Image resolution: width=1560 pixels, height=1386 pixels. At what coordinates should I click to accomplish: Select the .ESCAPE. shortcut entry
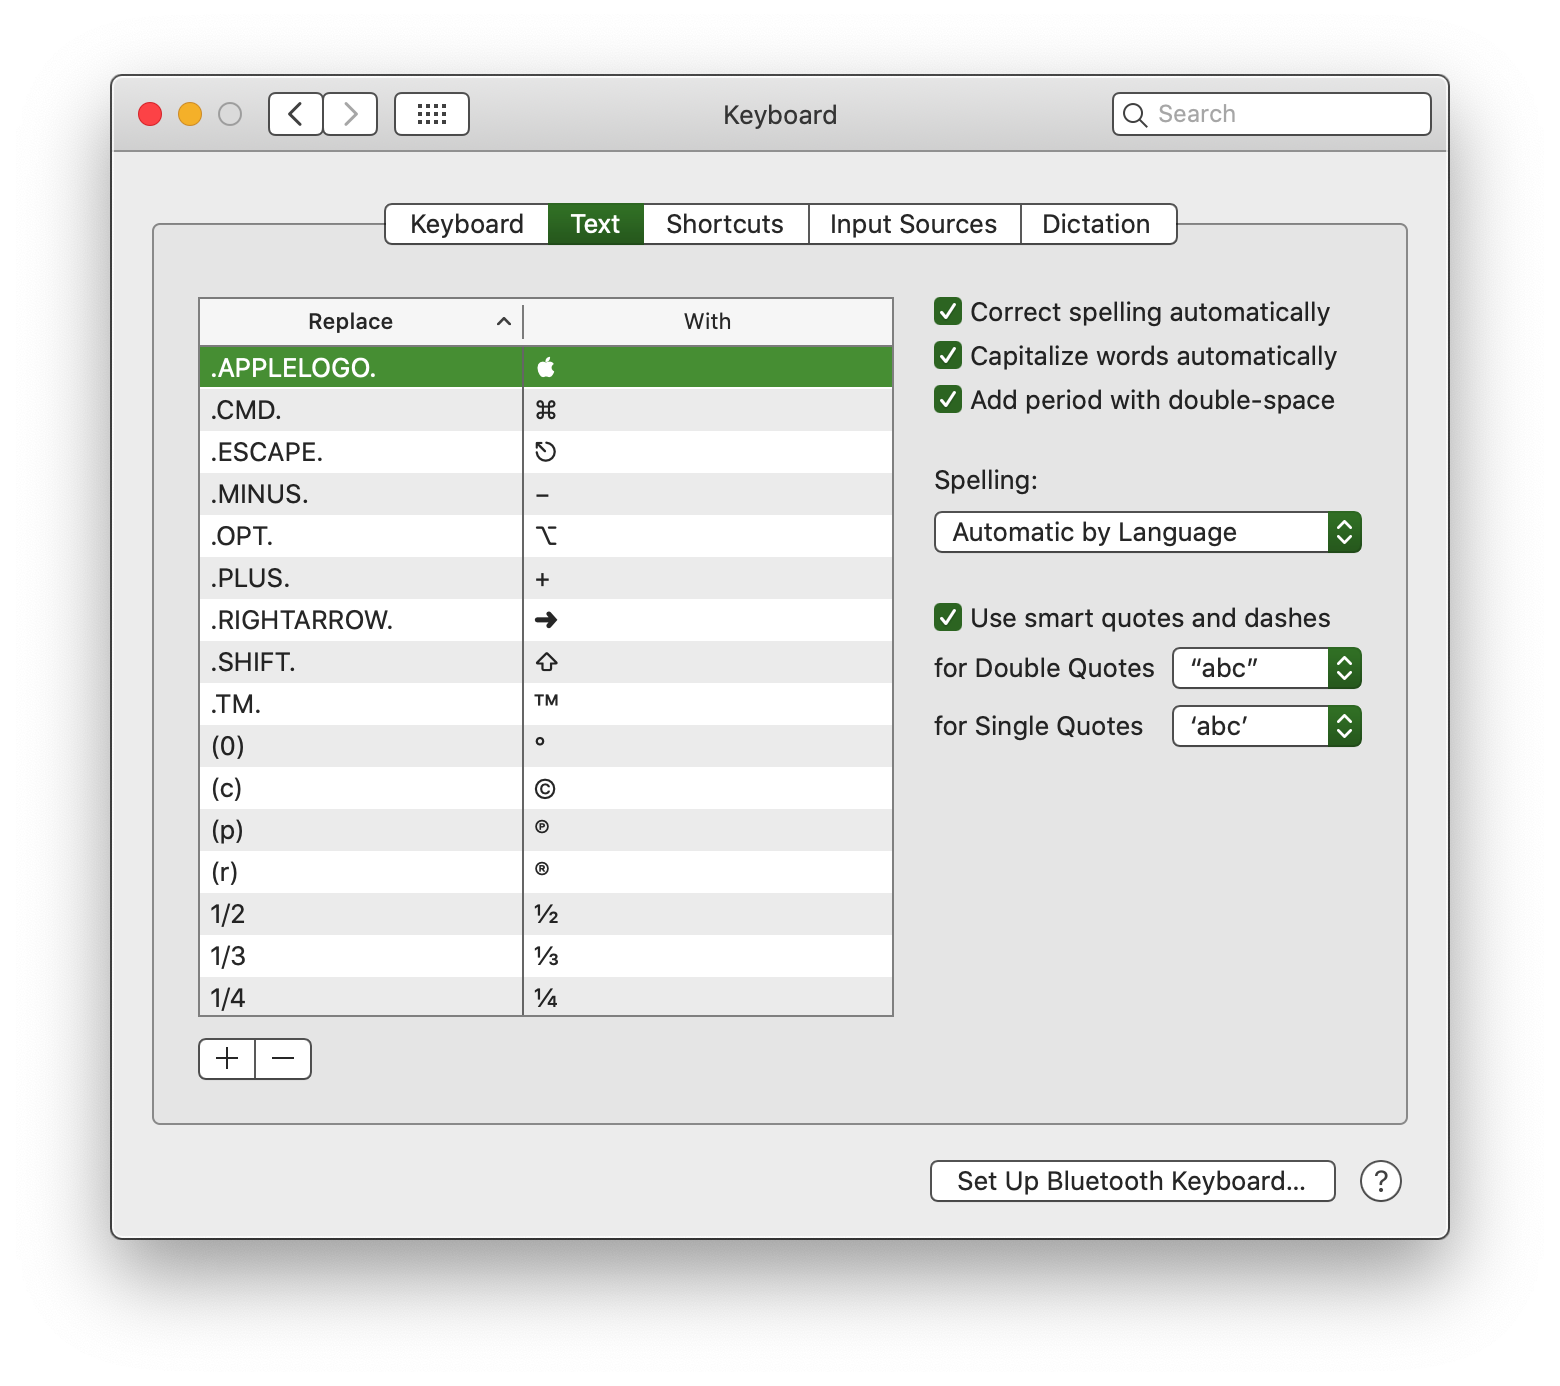click(x=361, y=452)
